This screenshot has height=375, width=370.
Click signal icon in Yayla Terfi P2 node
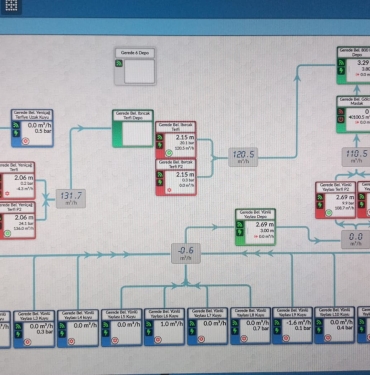coord(320,197)
